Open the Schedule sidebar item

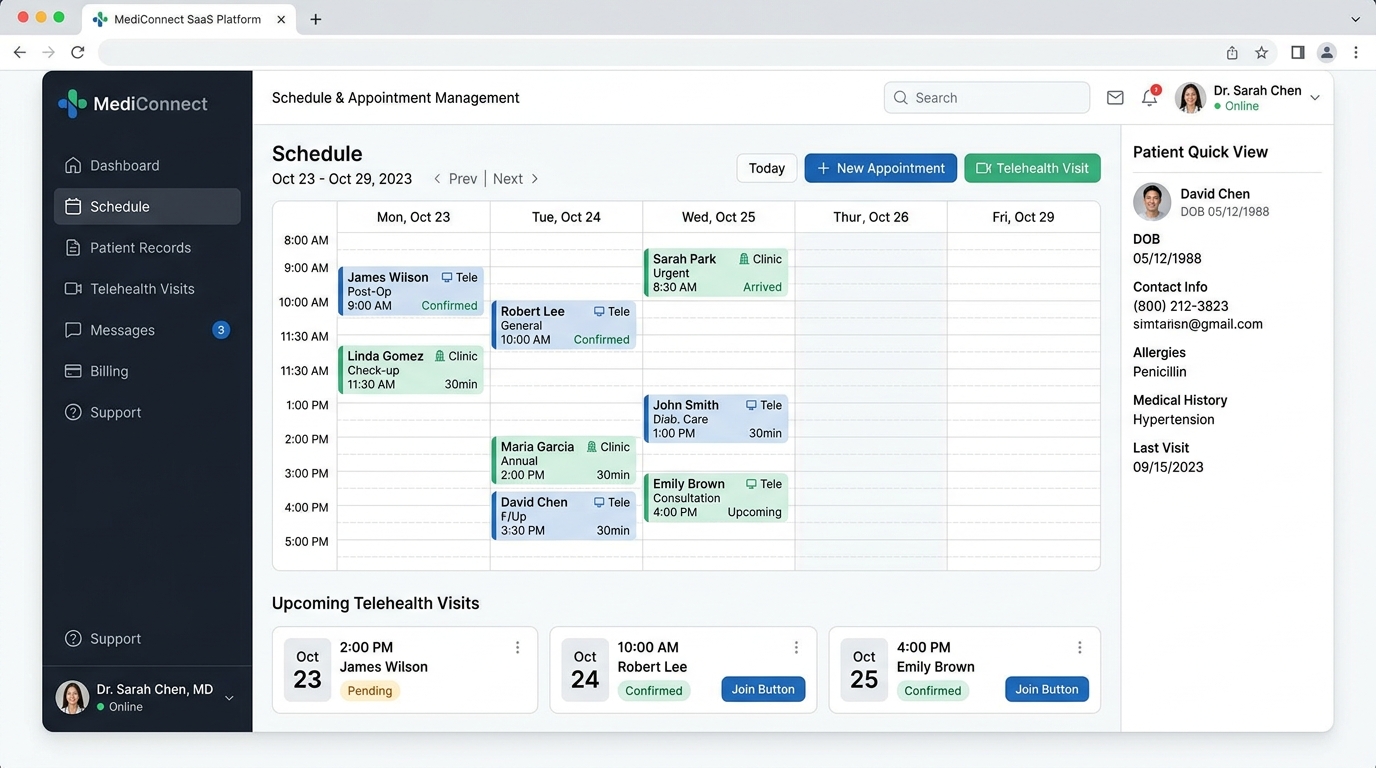147,206
